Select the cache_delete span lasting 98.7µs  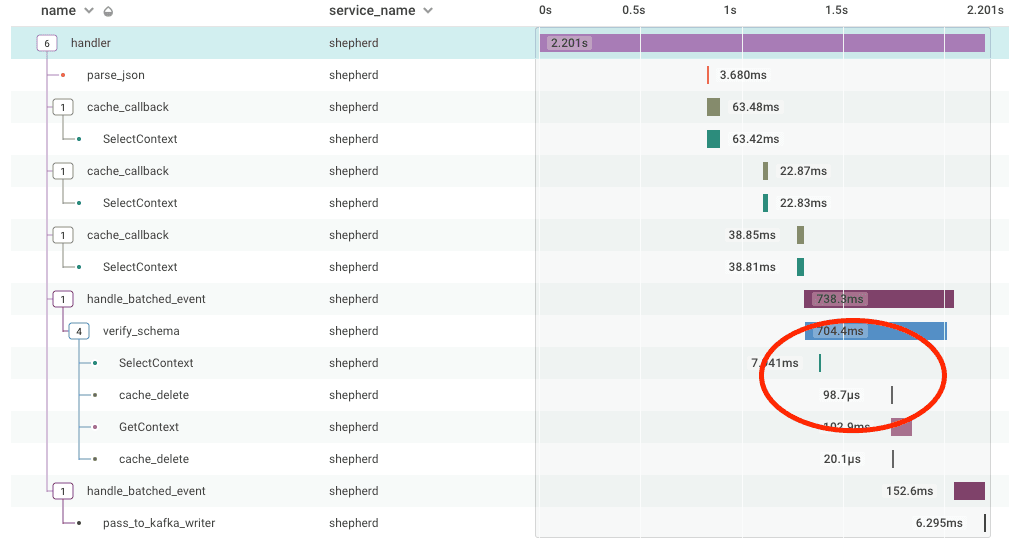(x=153, y=395)
